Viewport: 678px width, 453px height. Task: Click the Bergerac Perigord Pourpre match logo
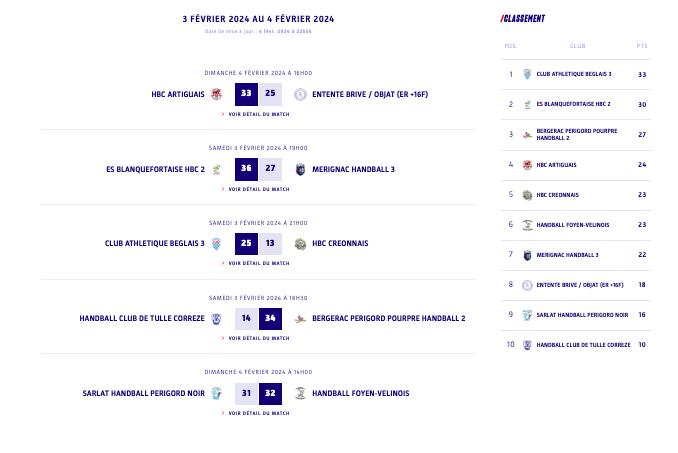[300, 319]
